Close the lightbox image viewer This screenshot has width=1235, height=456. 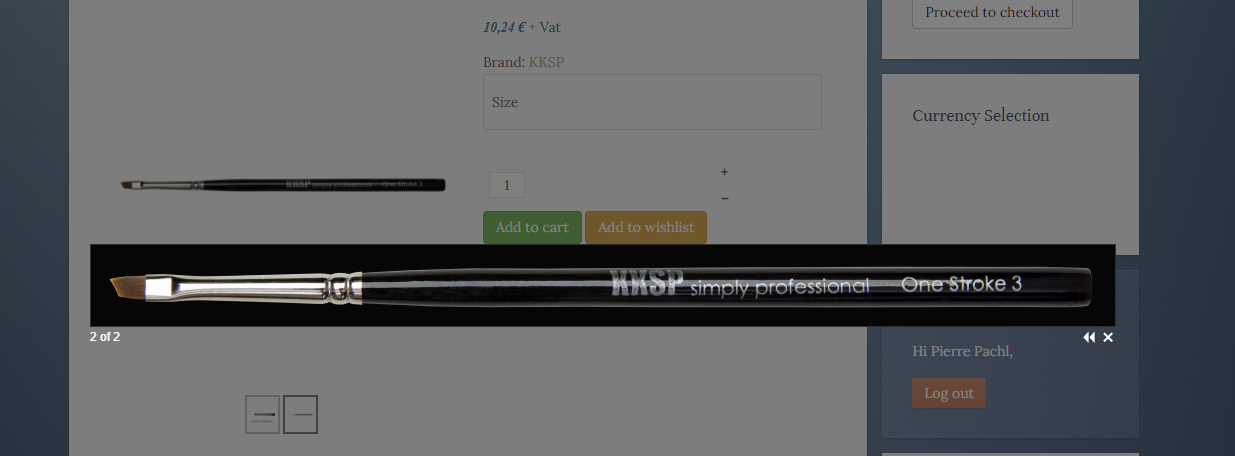coord(1108,338)
